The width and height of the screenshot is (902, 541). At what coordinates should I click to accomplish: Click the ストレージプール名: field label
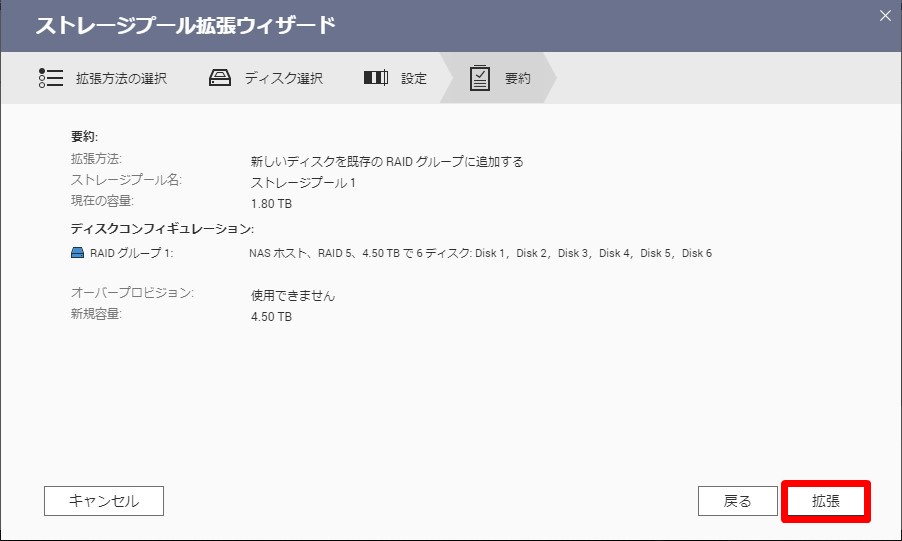click(x=126, y=180)
